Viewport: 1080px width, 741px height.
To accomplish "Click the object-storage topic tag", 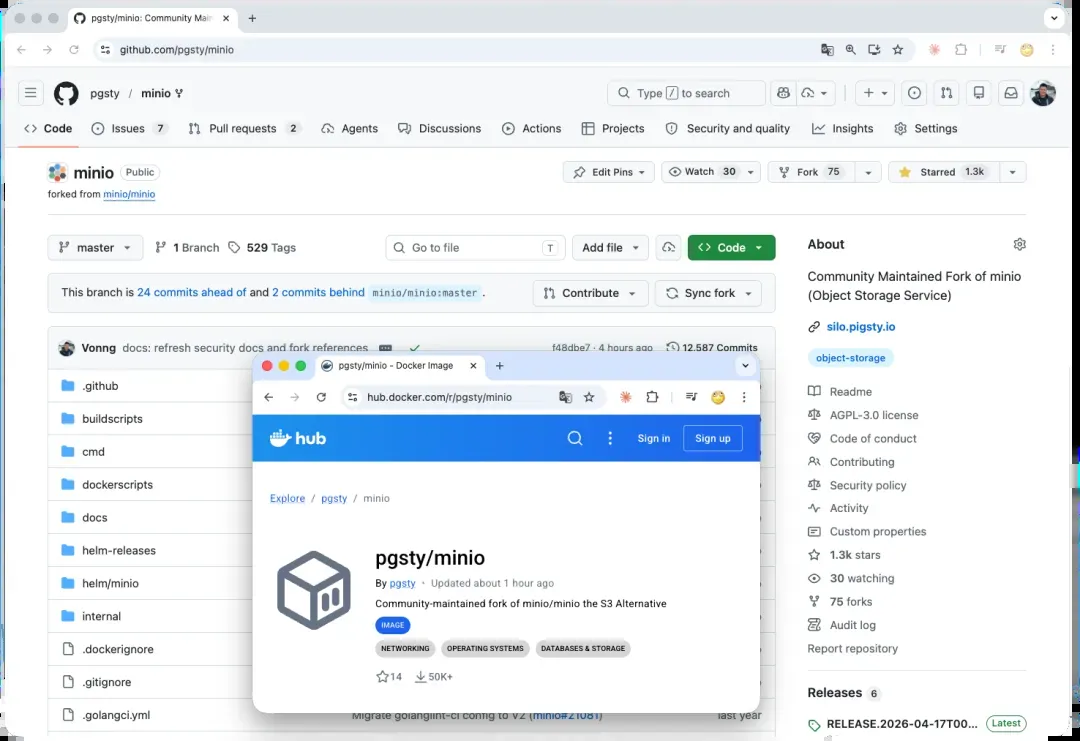I will pyautogui.click(x=851, y=358).
